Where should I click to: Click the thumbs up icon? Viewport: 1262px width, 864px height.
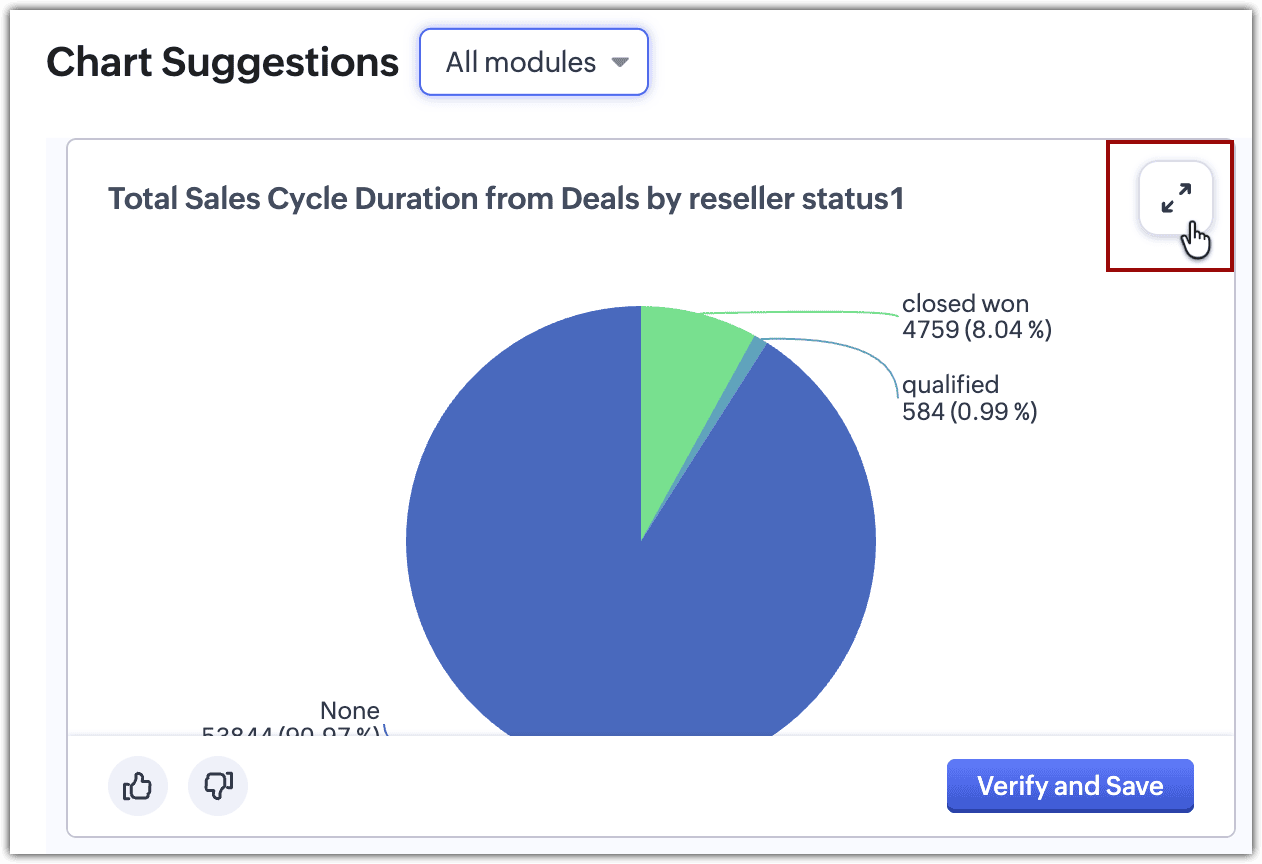[x=137, y=787]
